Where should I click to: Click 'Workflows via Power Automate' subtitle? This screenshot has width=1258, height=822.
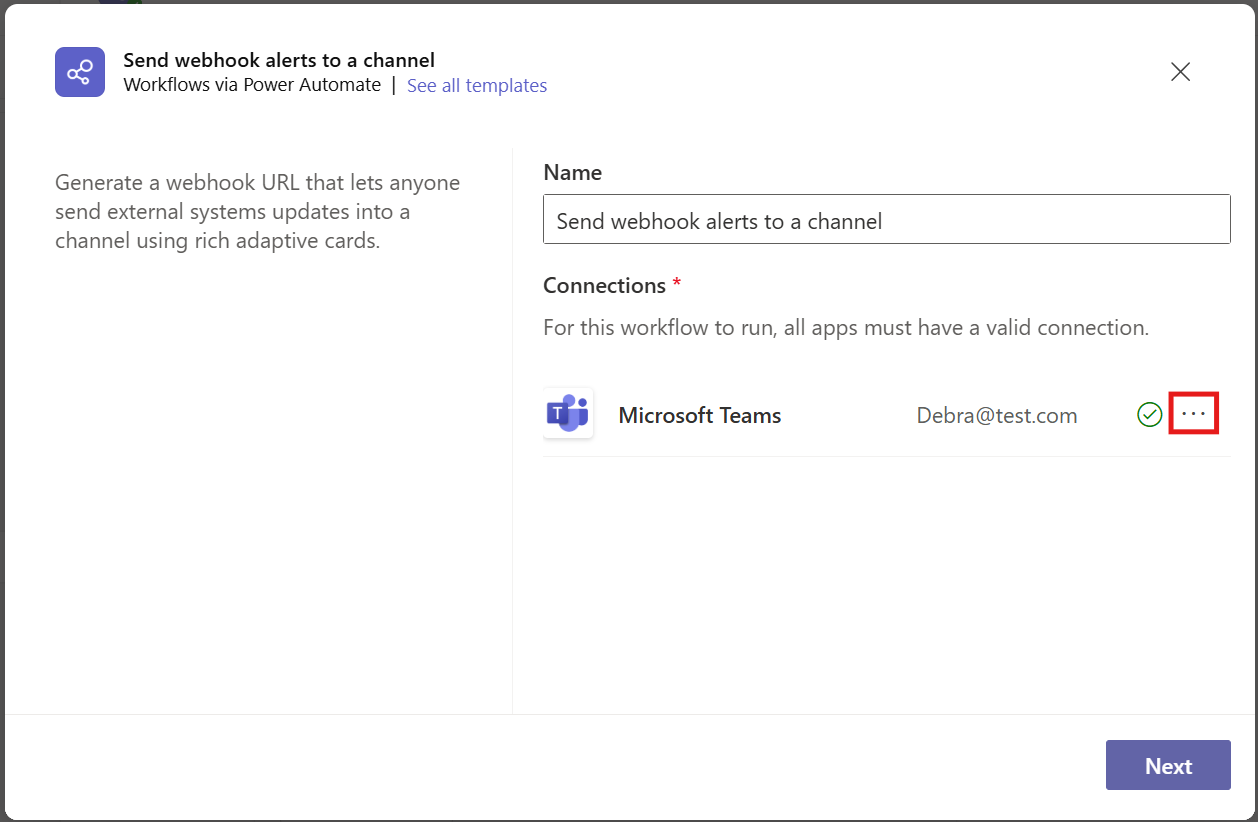252,85
